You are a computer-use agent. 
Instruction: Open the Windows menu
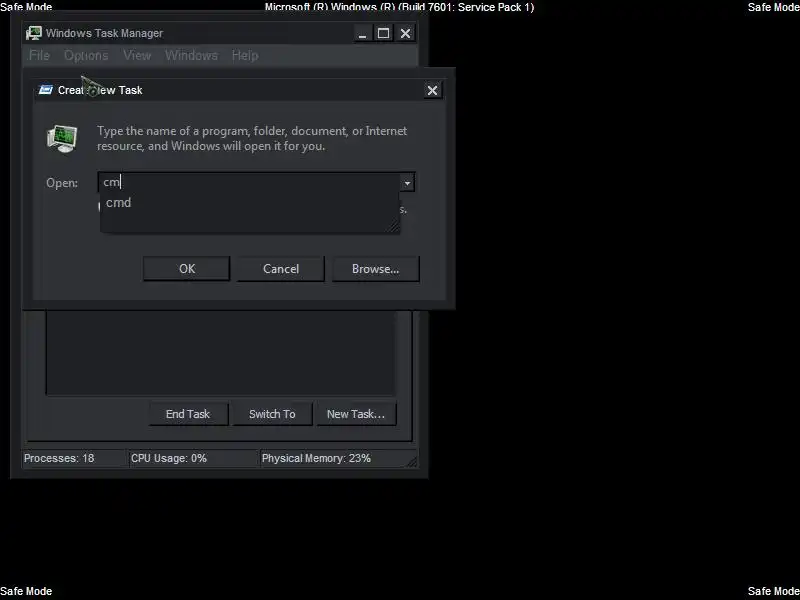(191, 55)
